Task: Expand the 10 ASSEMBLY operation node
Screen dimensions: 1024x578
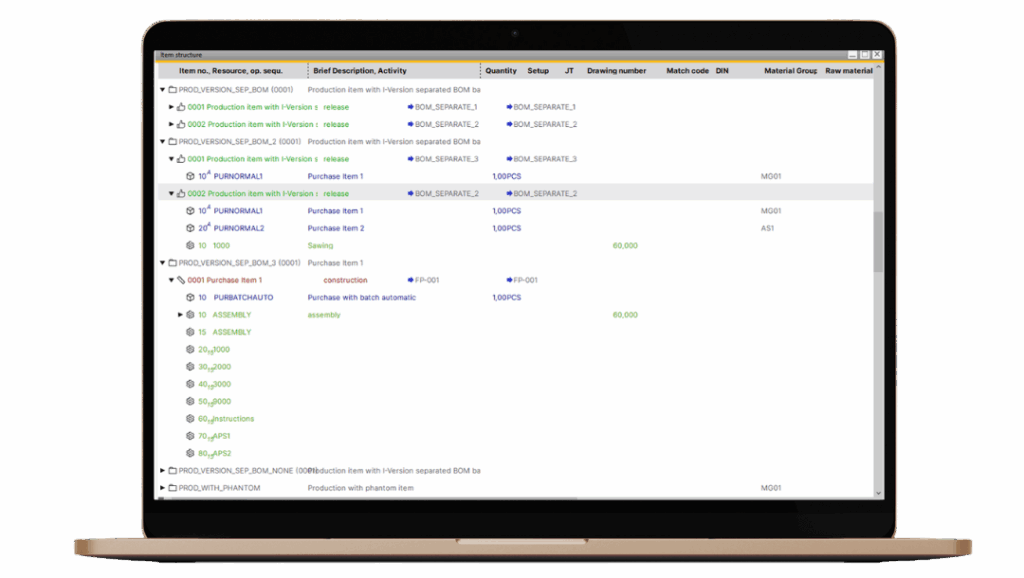Action: 178,314
